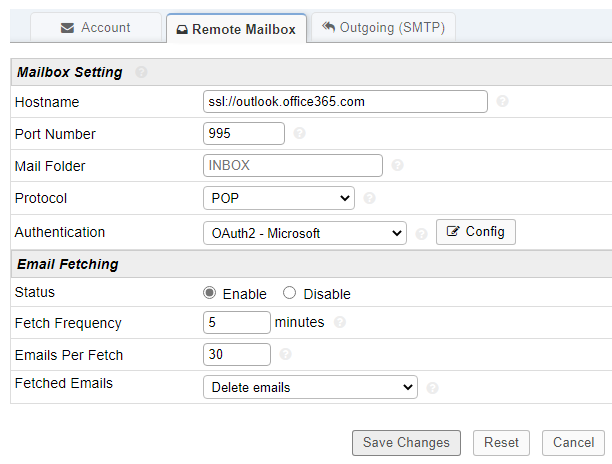Click help icon beside Emails Per Fetch
This screenshot has height=464, width=612.
point(286,354)
